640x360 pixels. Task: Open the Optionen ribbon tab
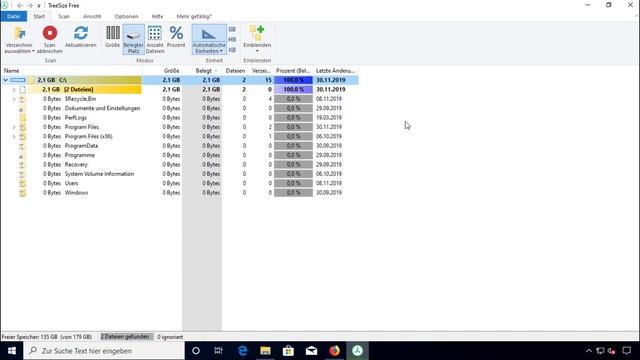(x=127, y=16)
